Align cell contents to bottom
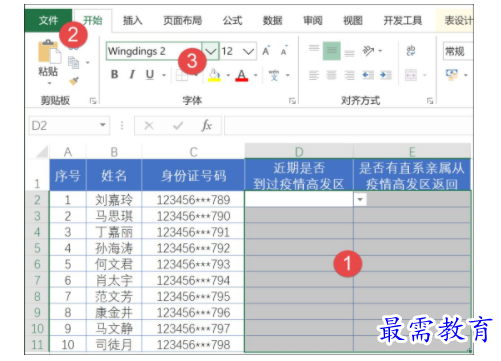Viewport: 501px width, 361px height. pyautogui.click(x=349, y=52)
